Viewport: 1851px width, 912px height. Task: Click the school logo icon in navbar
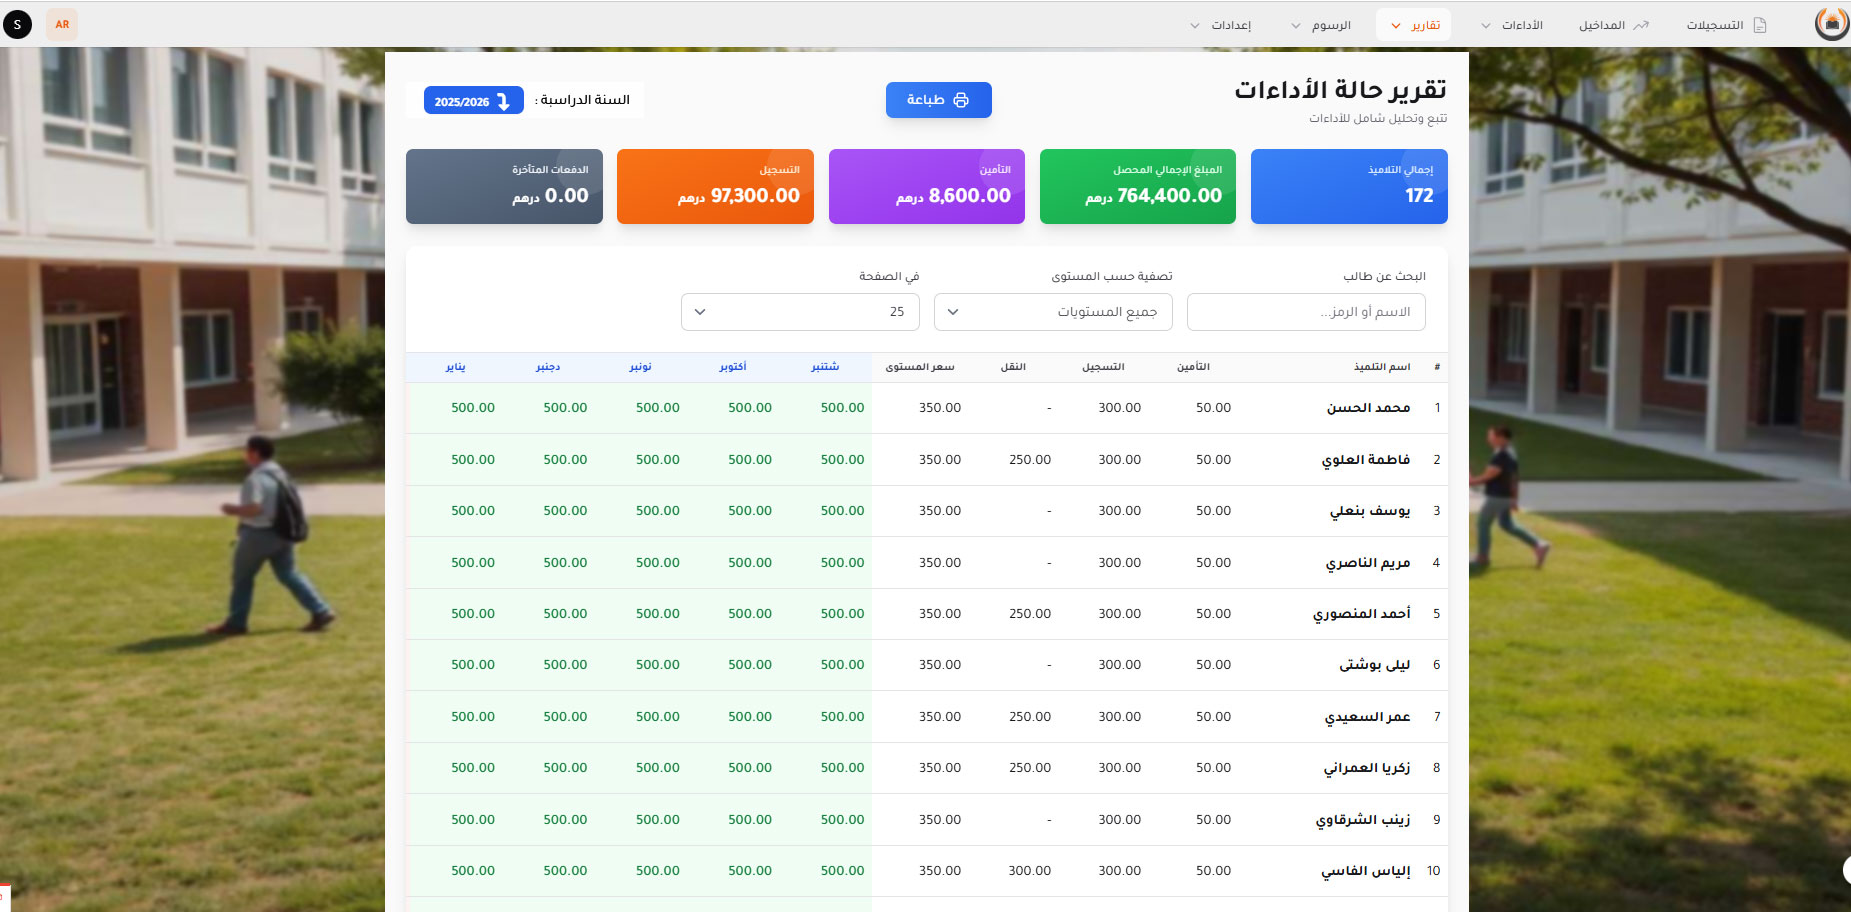[1831, 24]
